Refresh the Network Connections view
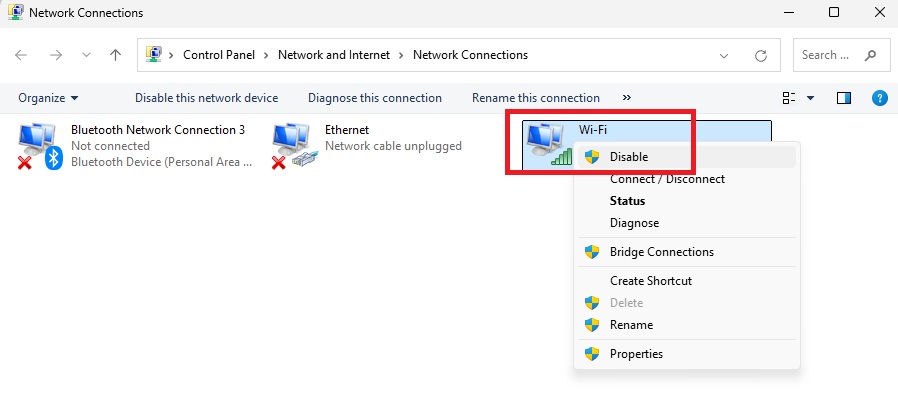The image size is (898, 399). point(761,56)
